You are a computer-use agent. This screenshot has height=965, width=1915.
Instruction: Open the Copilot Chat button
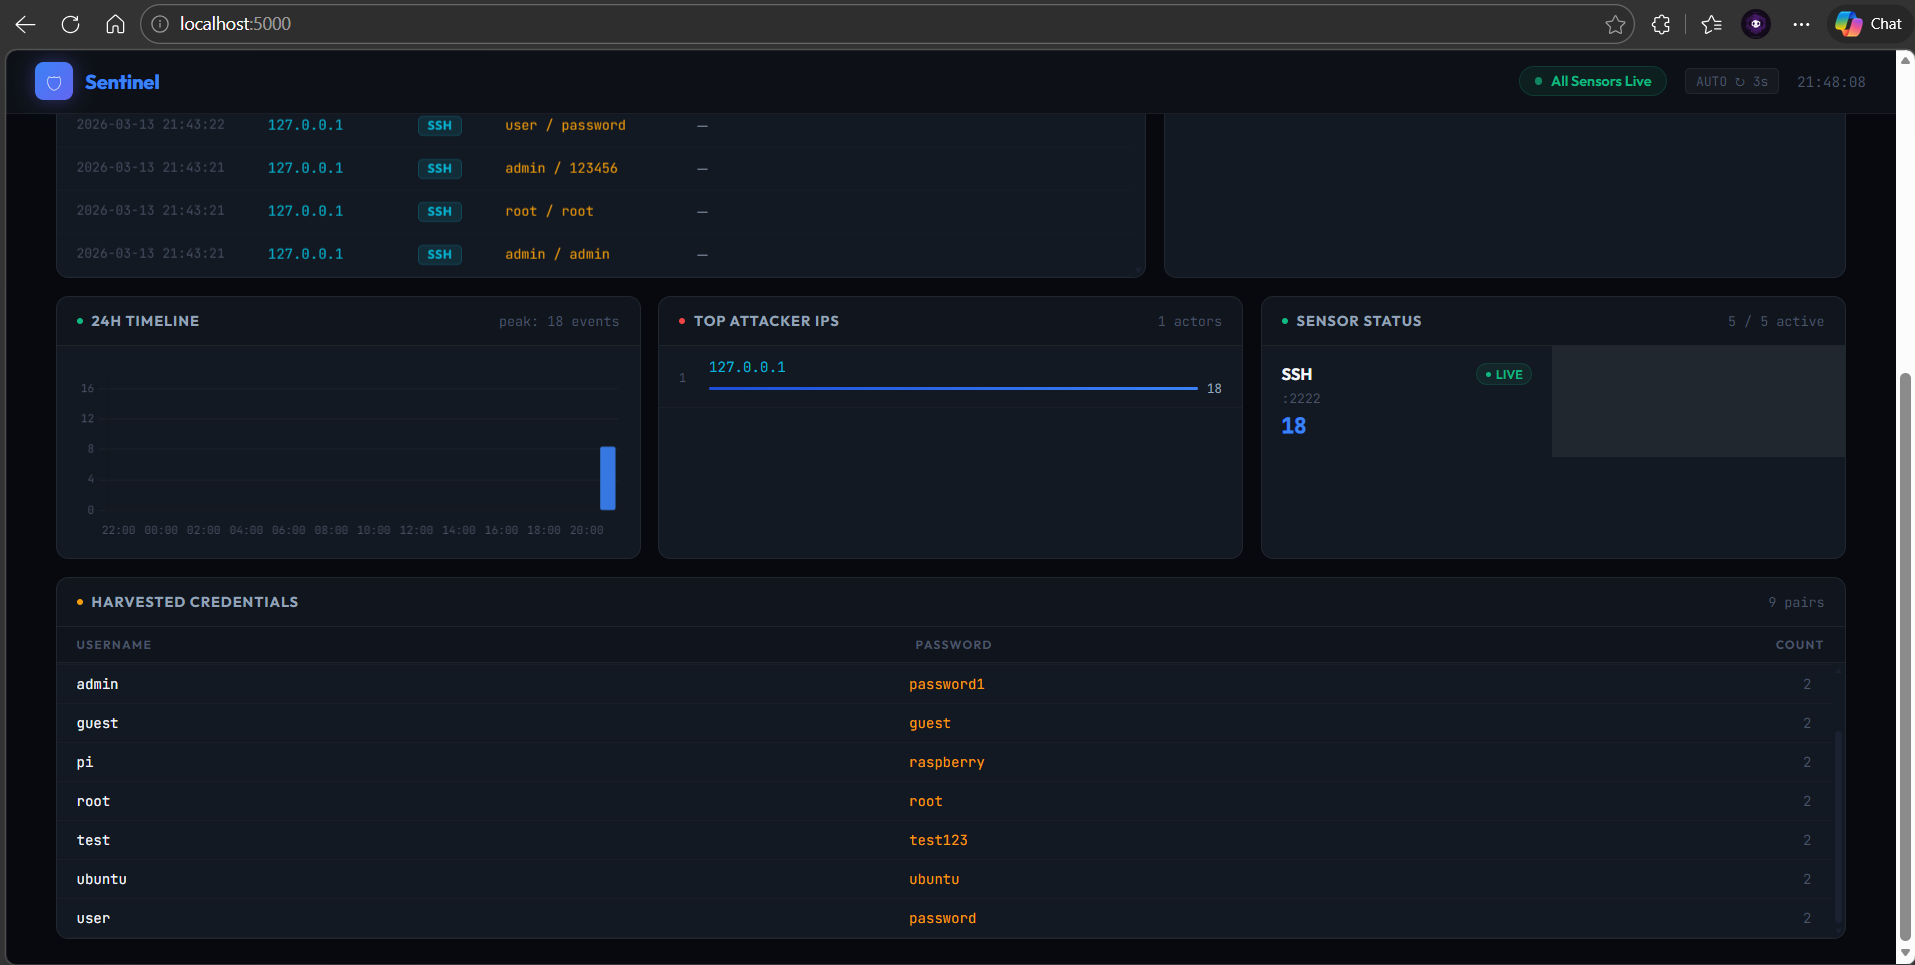point(1868,24)
